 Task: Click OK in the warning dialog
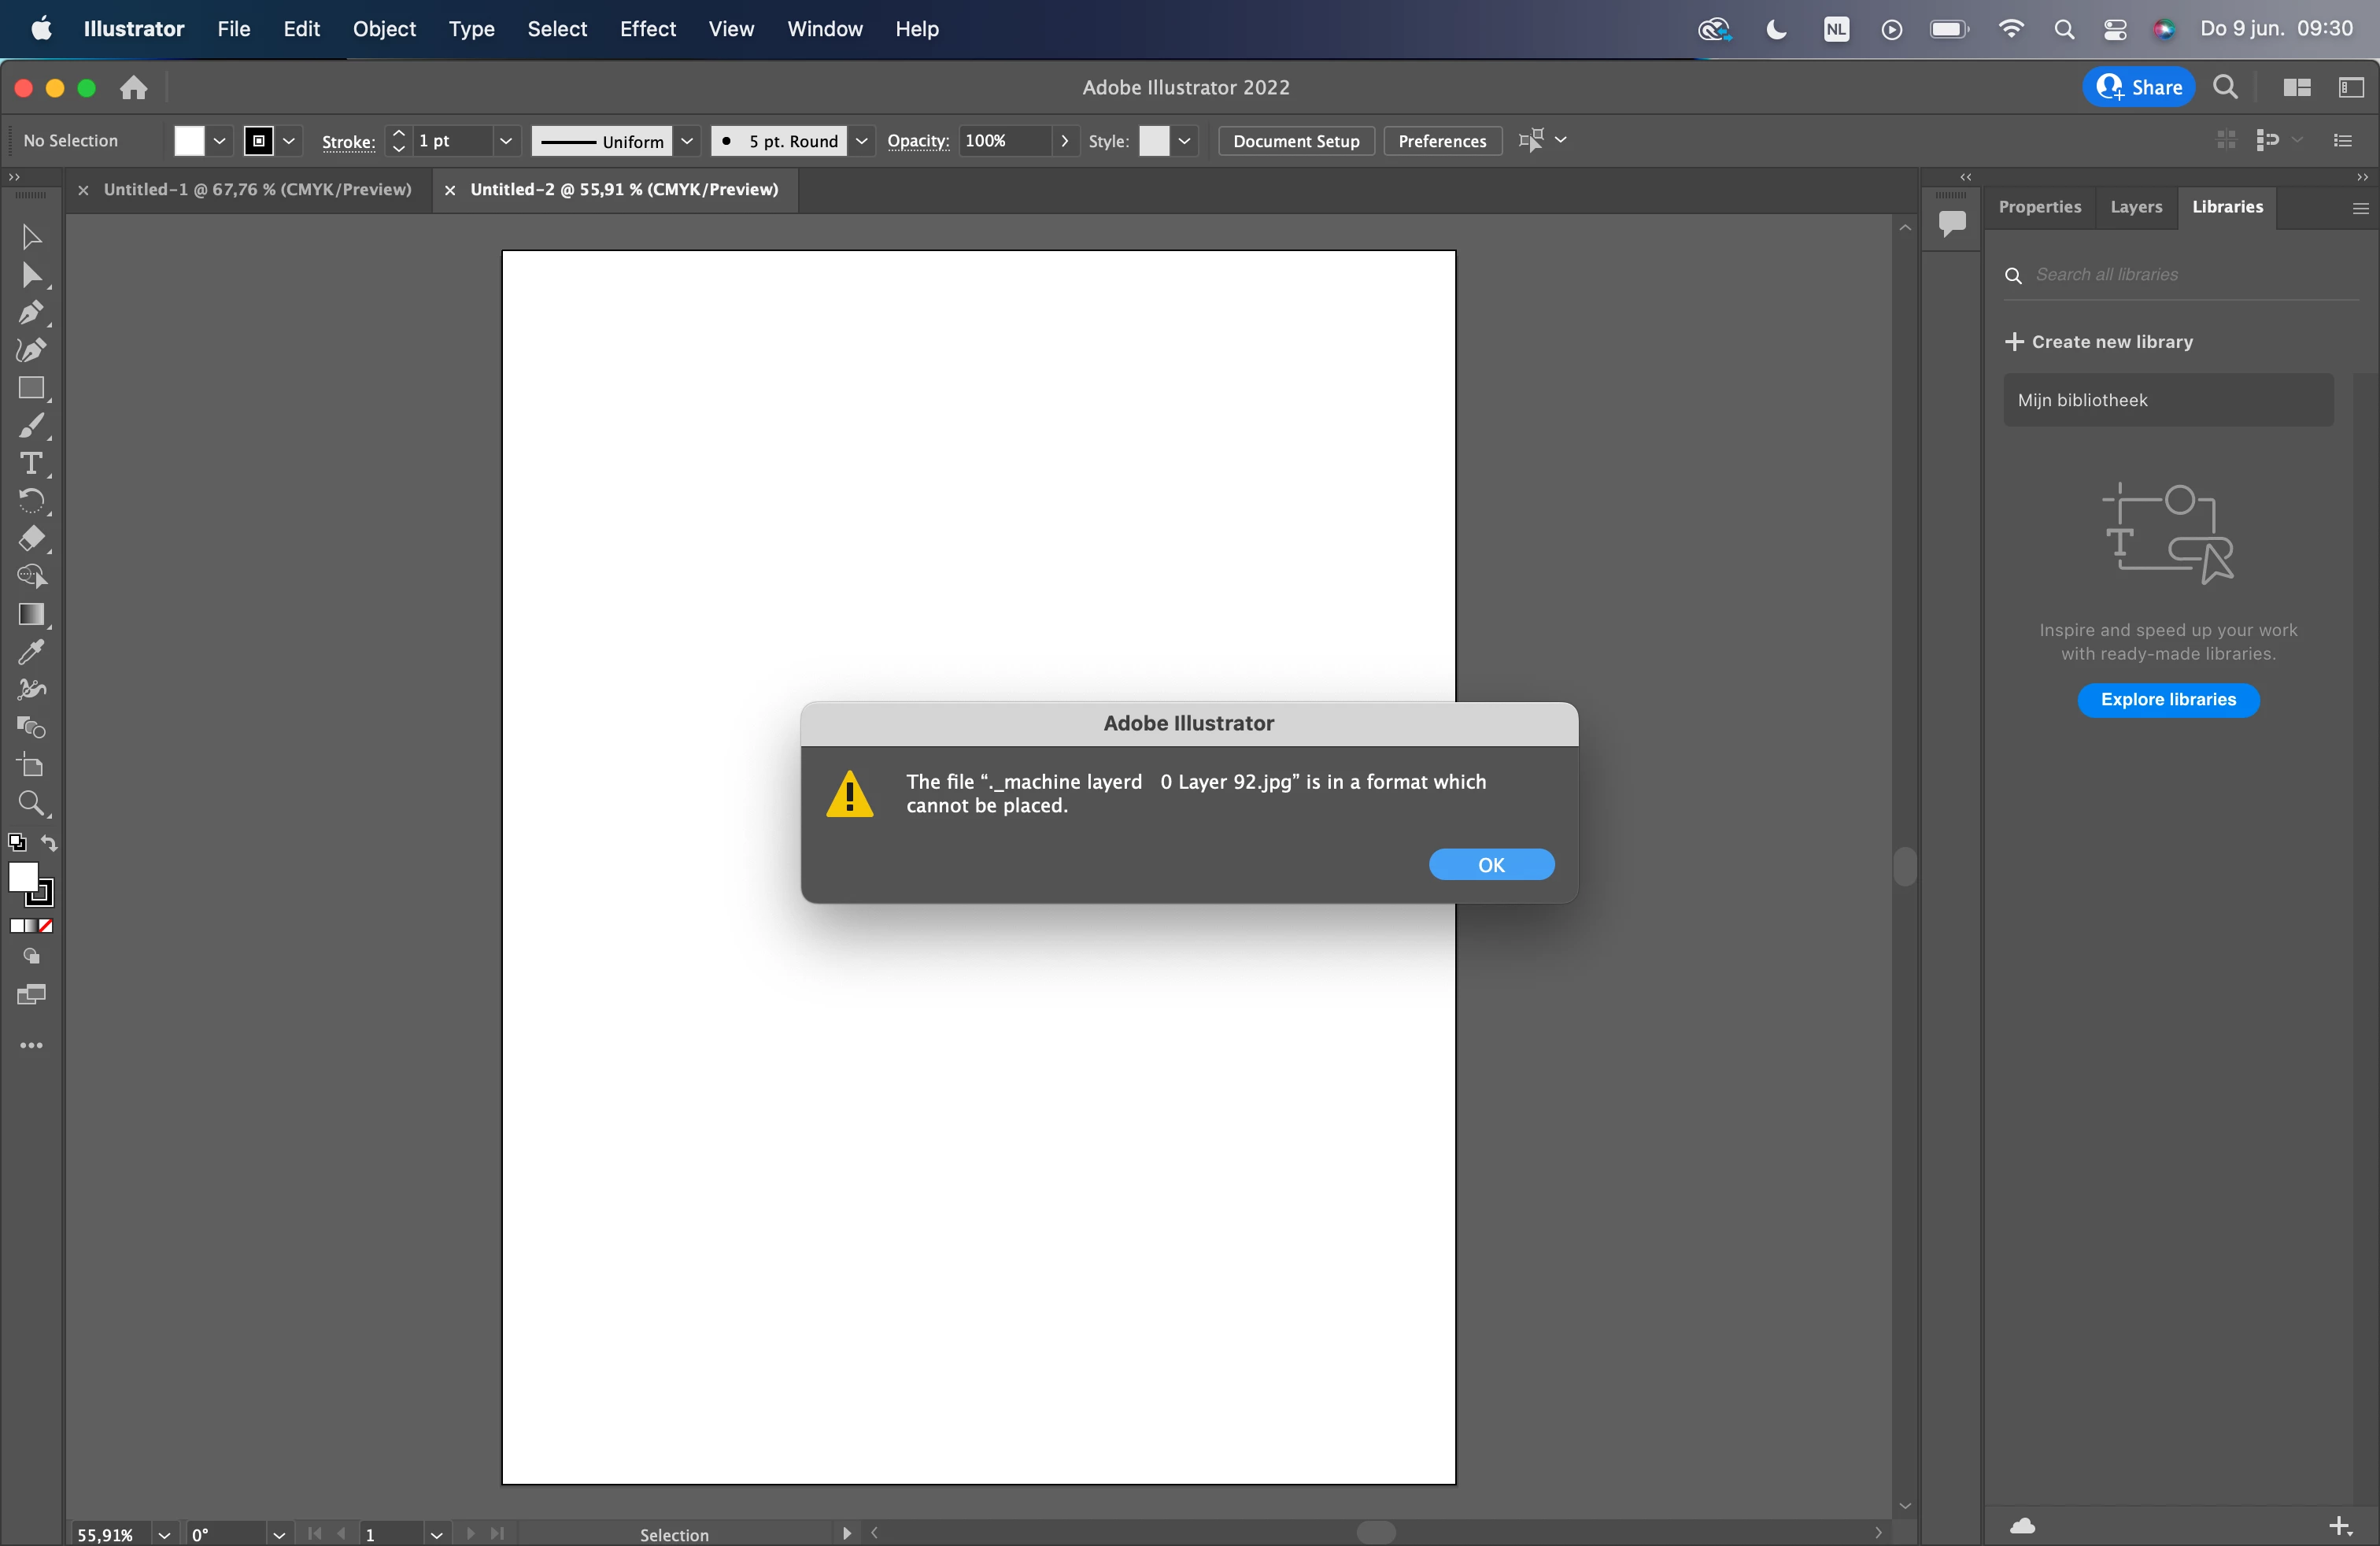click(1490, 865)
